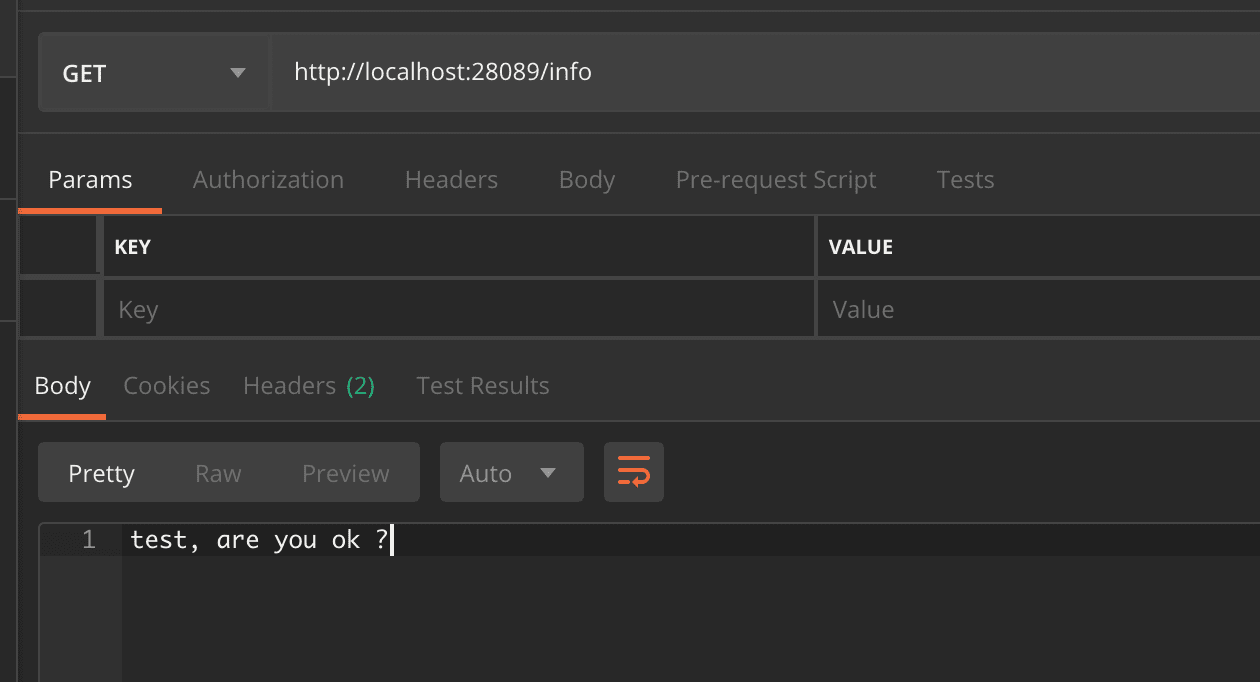Open the request Headers tab
Viewport: 1260px width, 682px height.
click(451, 180)
